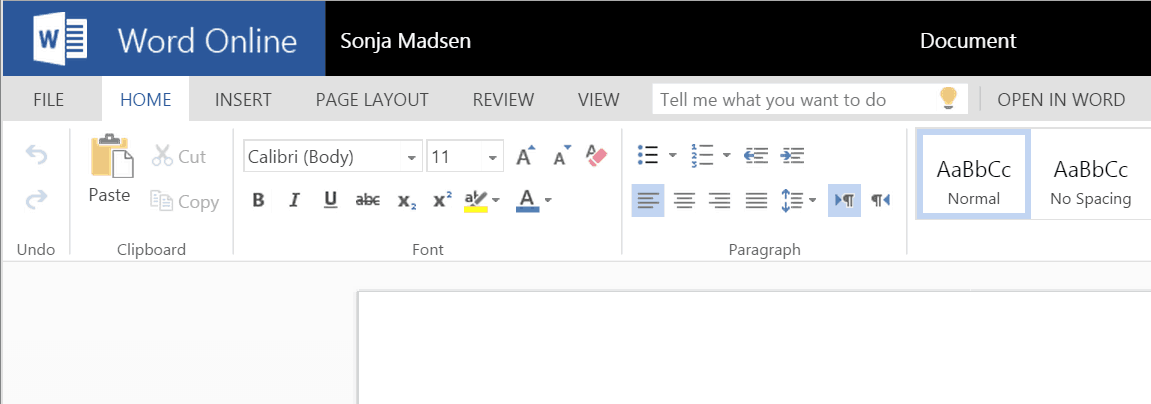This screenshot has width=1151, height=404.
Task: Apply the yellow text highlight color
Action: [x=476, y=201]
